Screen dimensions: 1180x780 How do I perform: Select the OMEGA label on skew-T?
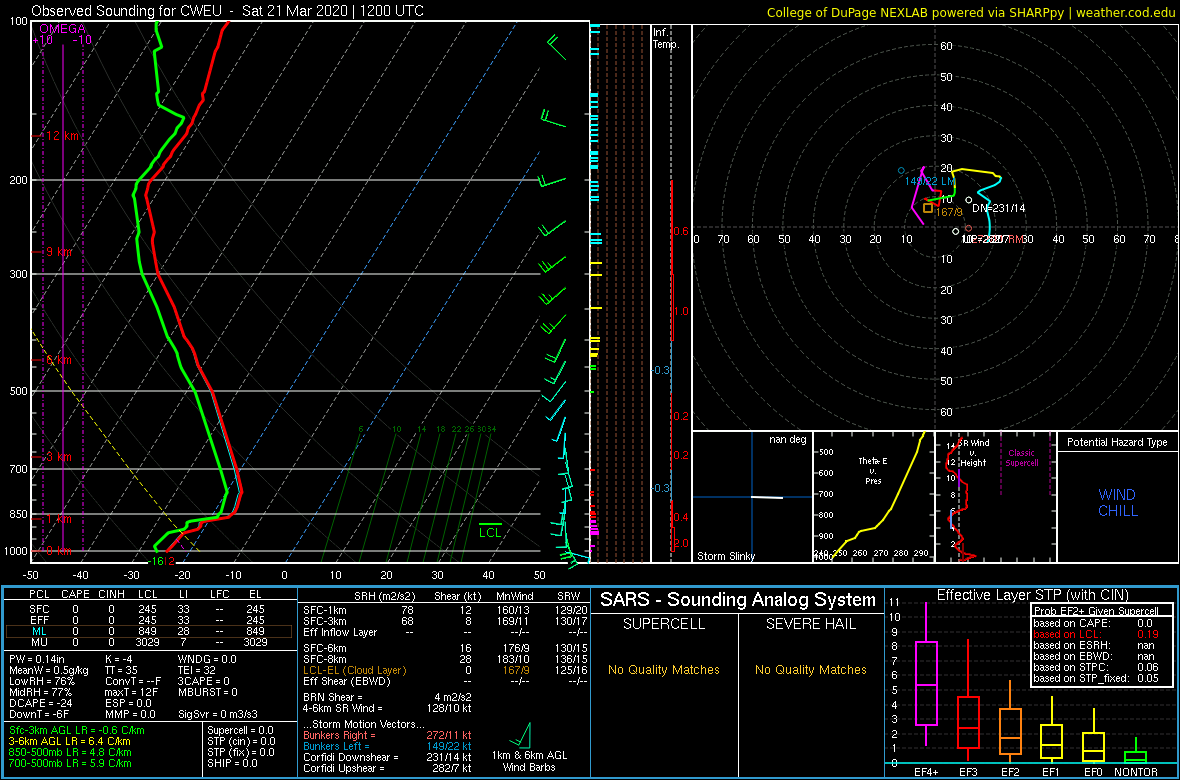click(x=62, y=29)
